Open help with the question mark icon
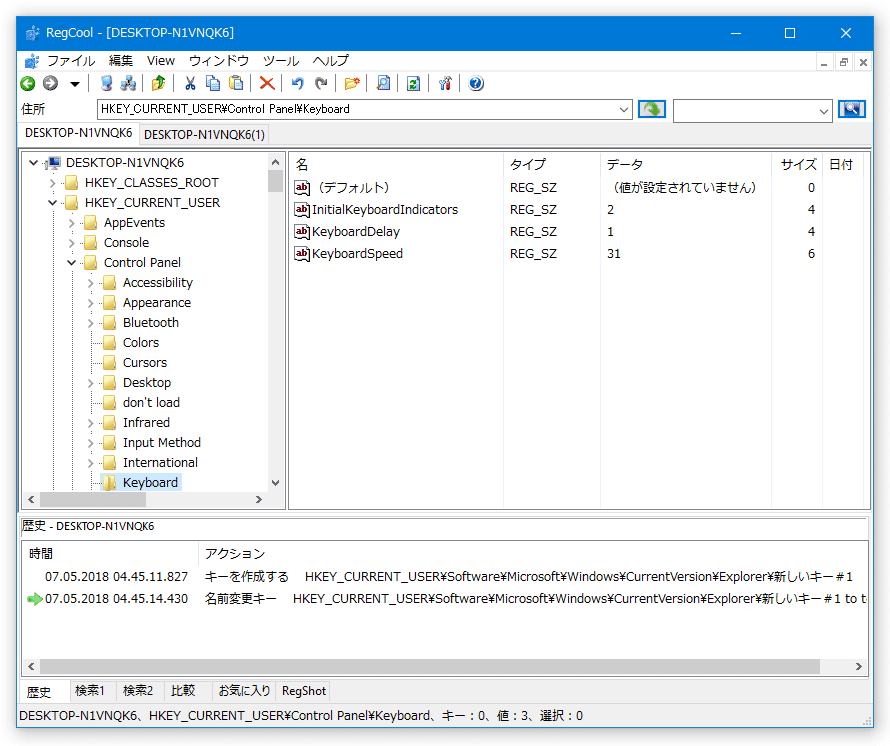Screen dimensions: 890x746 pos(476,84)
